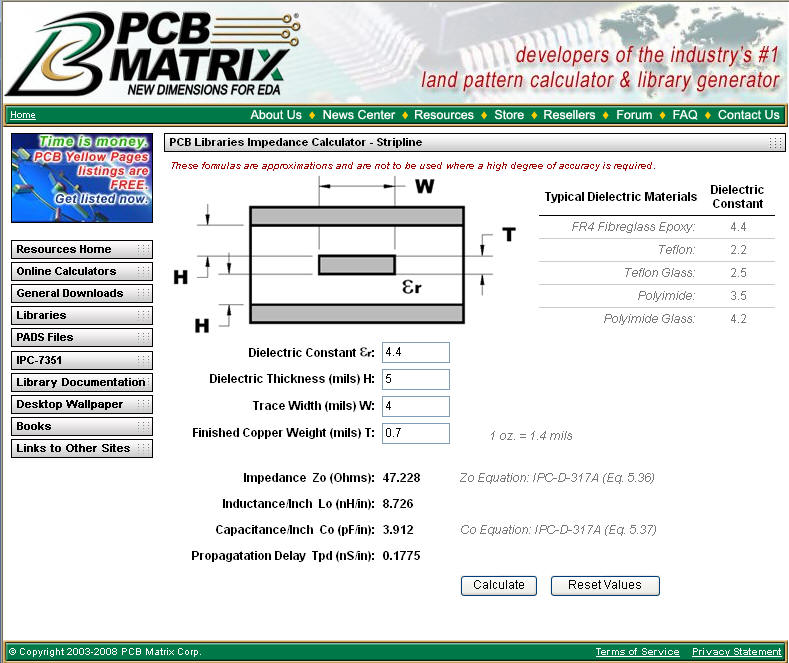The height and width of the screenshot is (663, 789).
Task: Click the FR4 Fibreglass Epoxy row label
Action: [x=633, y=227]
